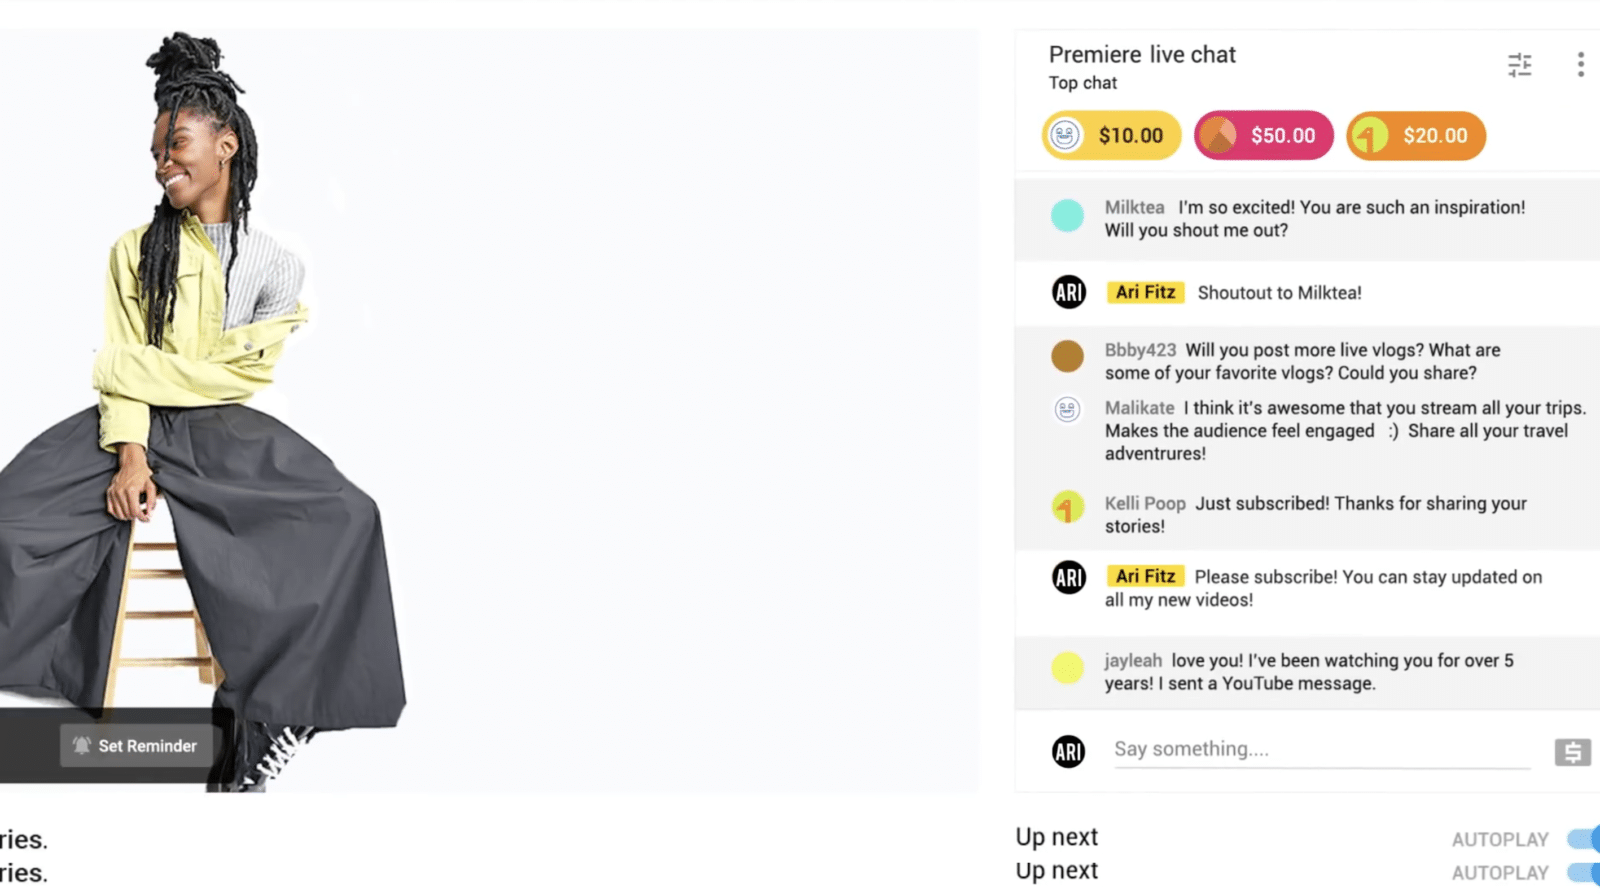
Task: Click ARI avatar beside Shoutout message
Action: point(1068,292)
